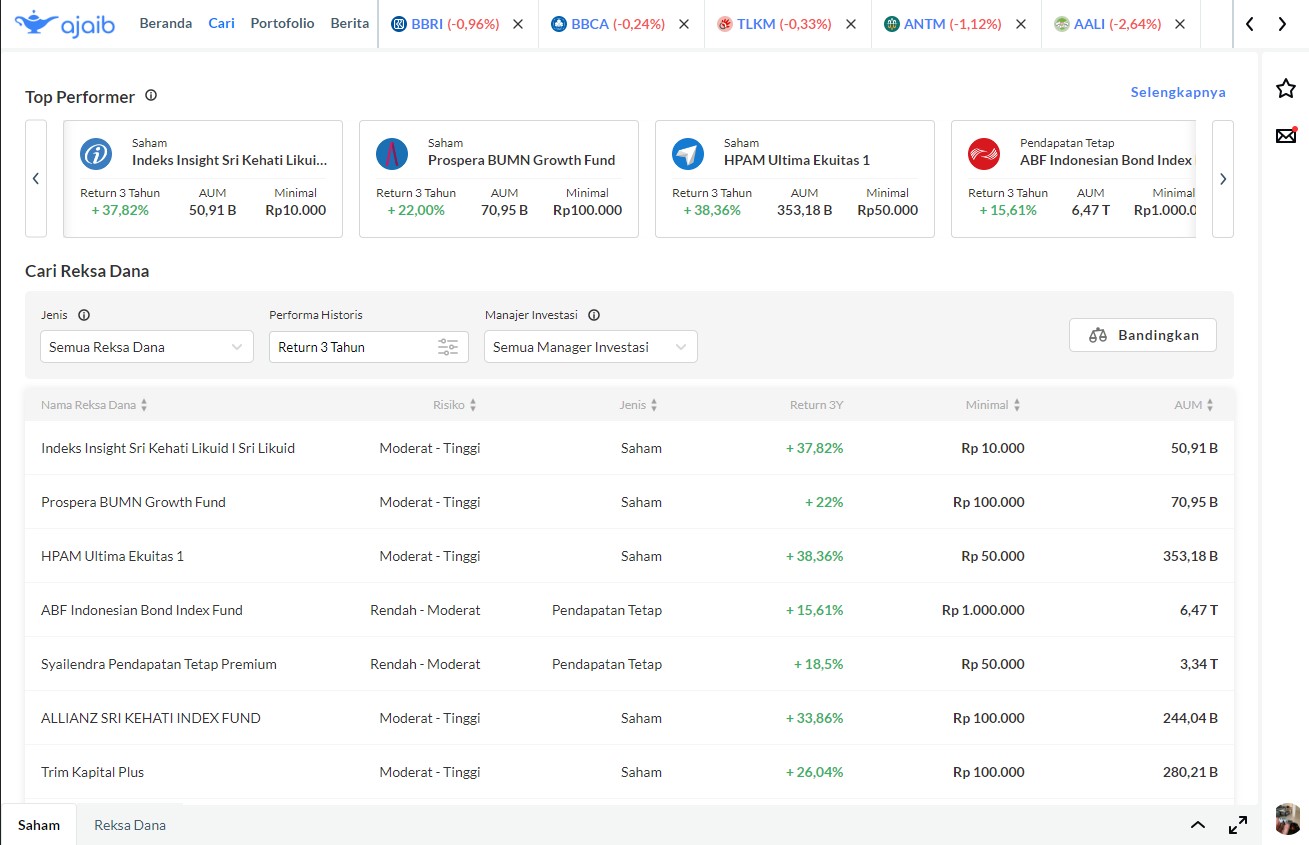This screenshot has width=1309, height=845.
Task: Close the ANTM ticker tab
Action: pyautogui.click(x=1020, y=24)
